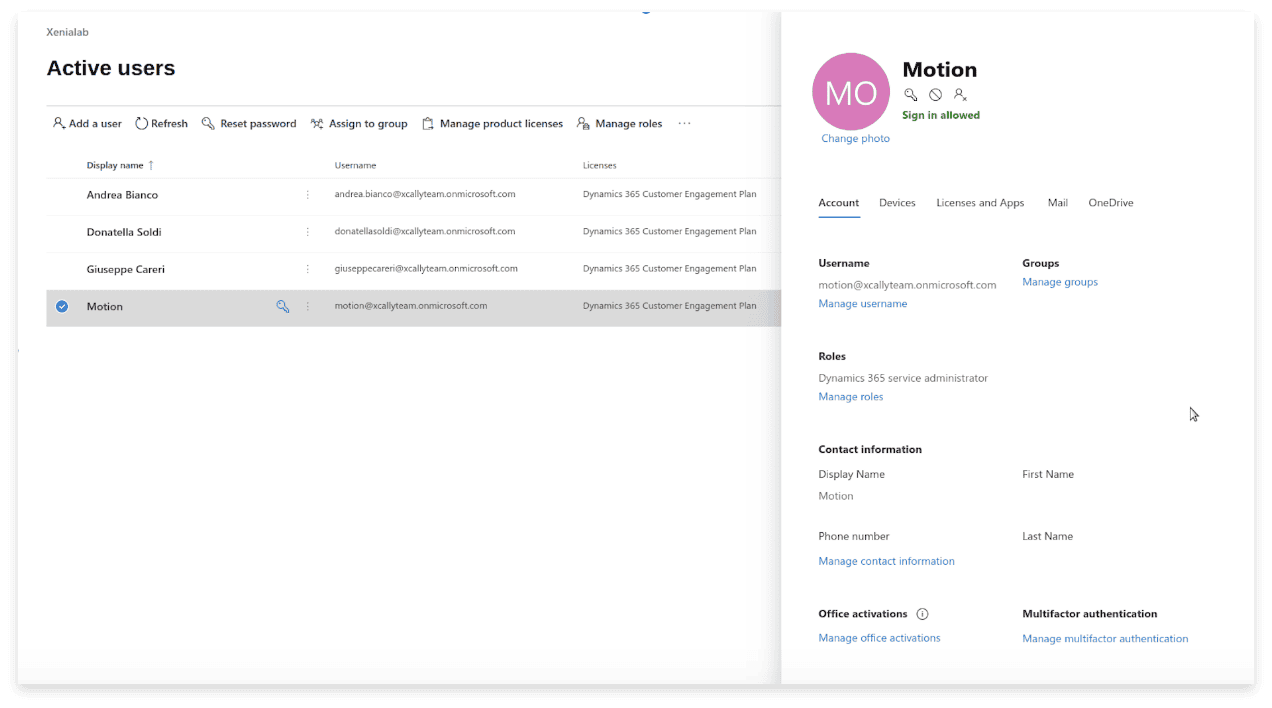This screenshot has width=1272, height=708.
Task: Open the three-dot menu for the Motion row
Action: [308, 307]
